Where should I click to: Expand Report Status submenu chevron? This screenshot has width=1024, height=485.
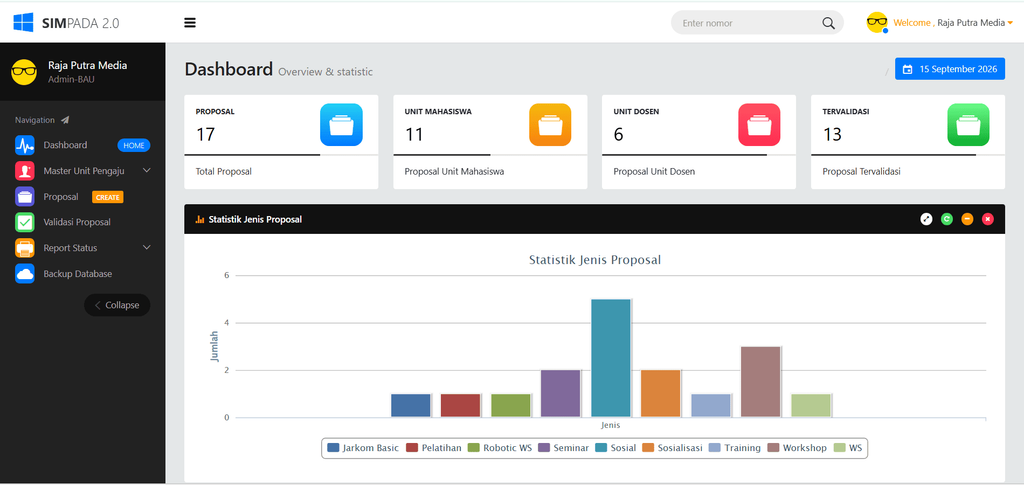tap(147, 247)
